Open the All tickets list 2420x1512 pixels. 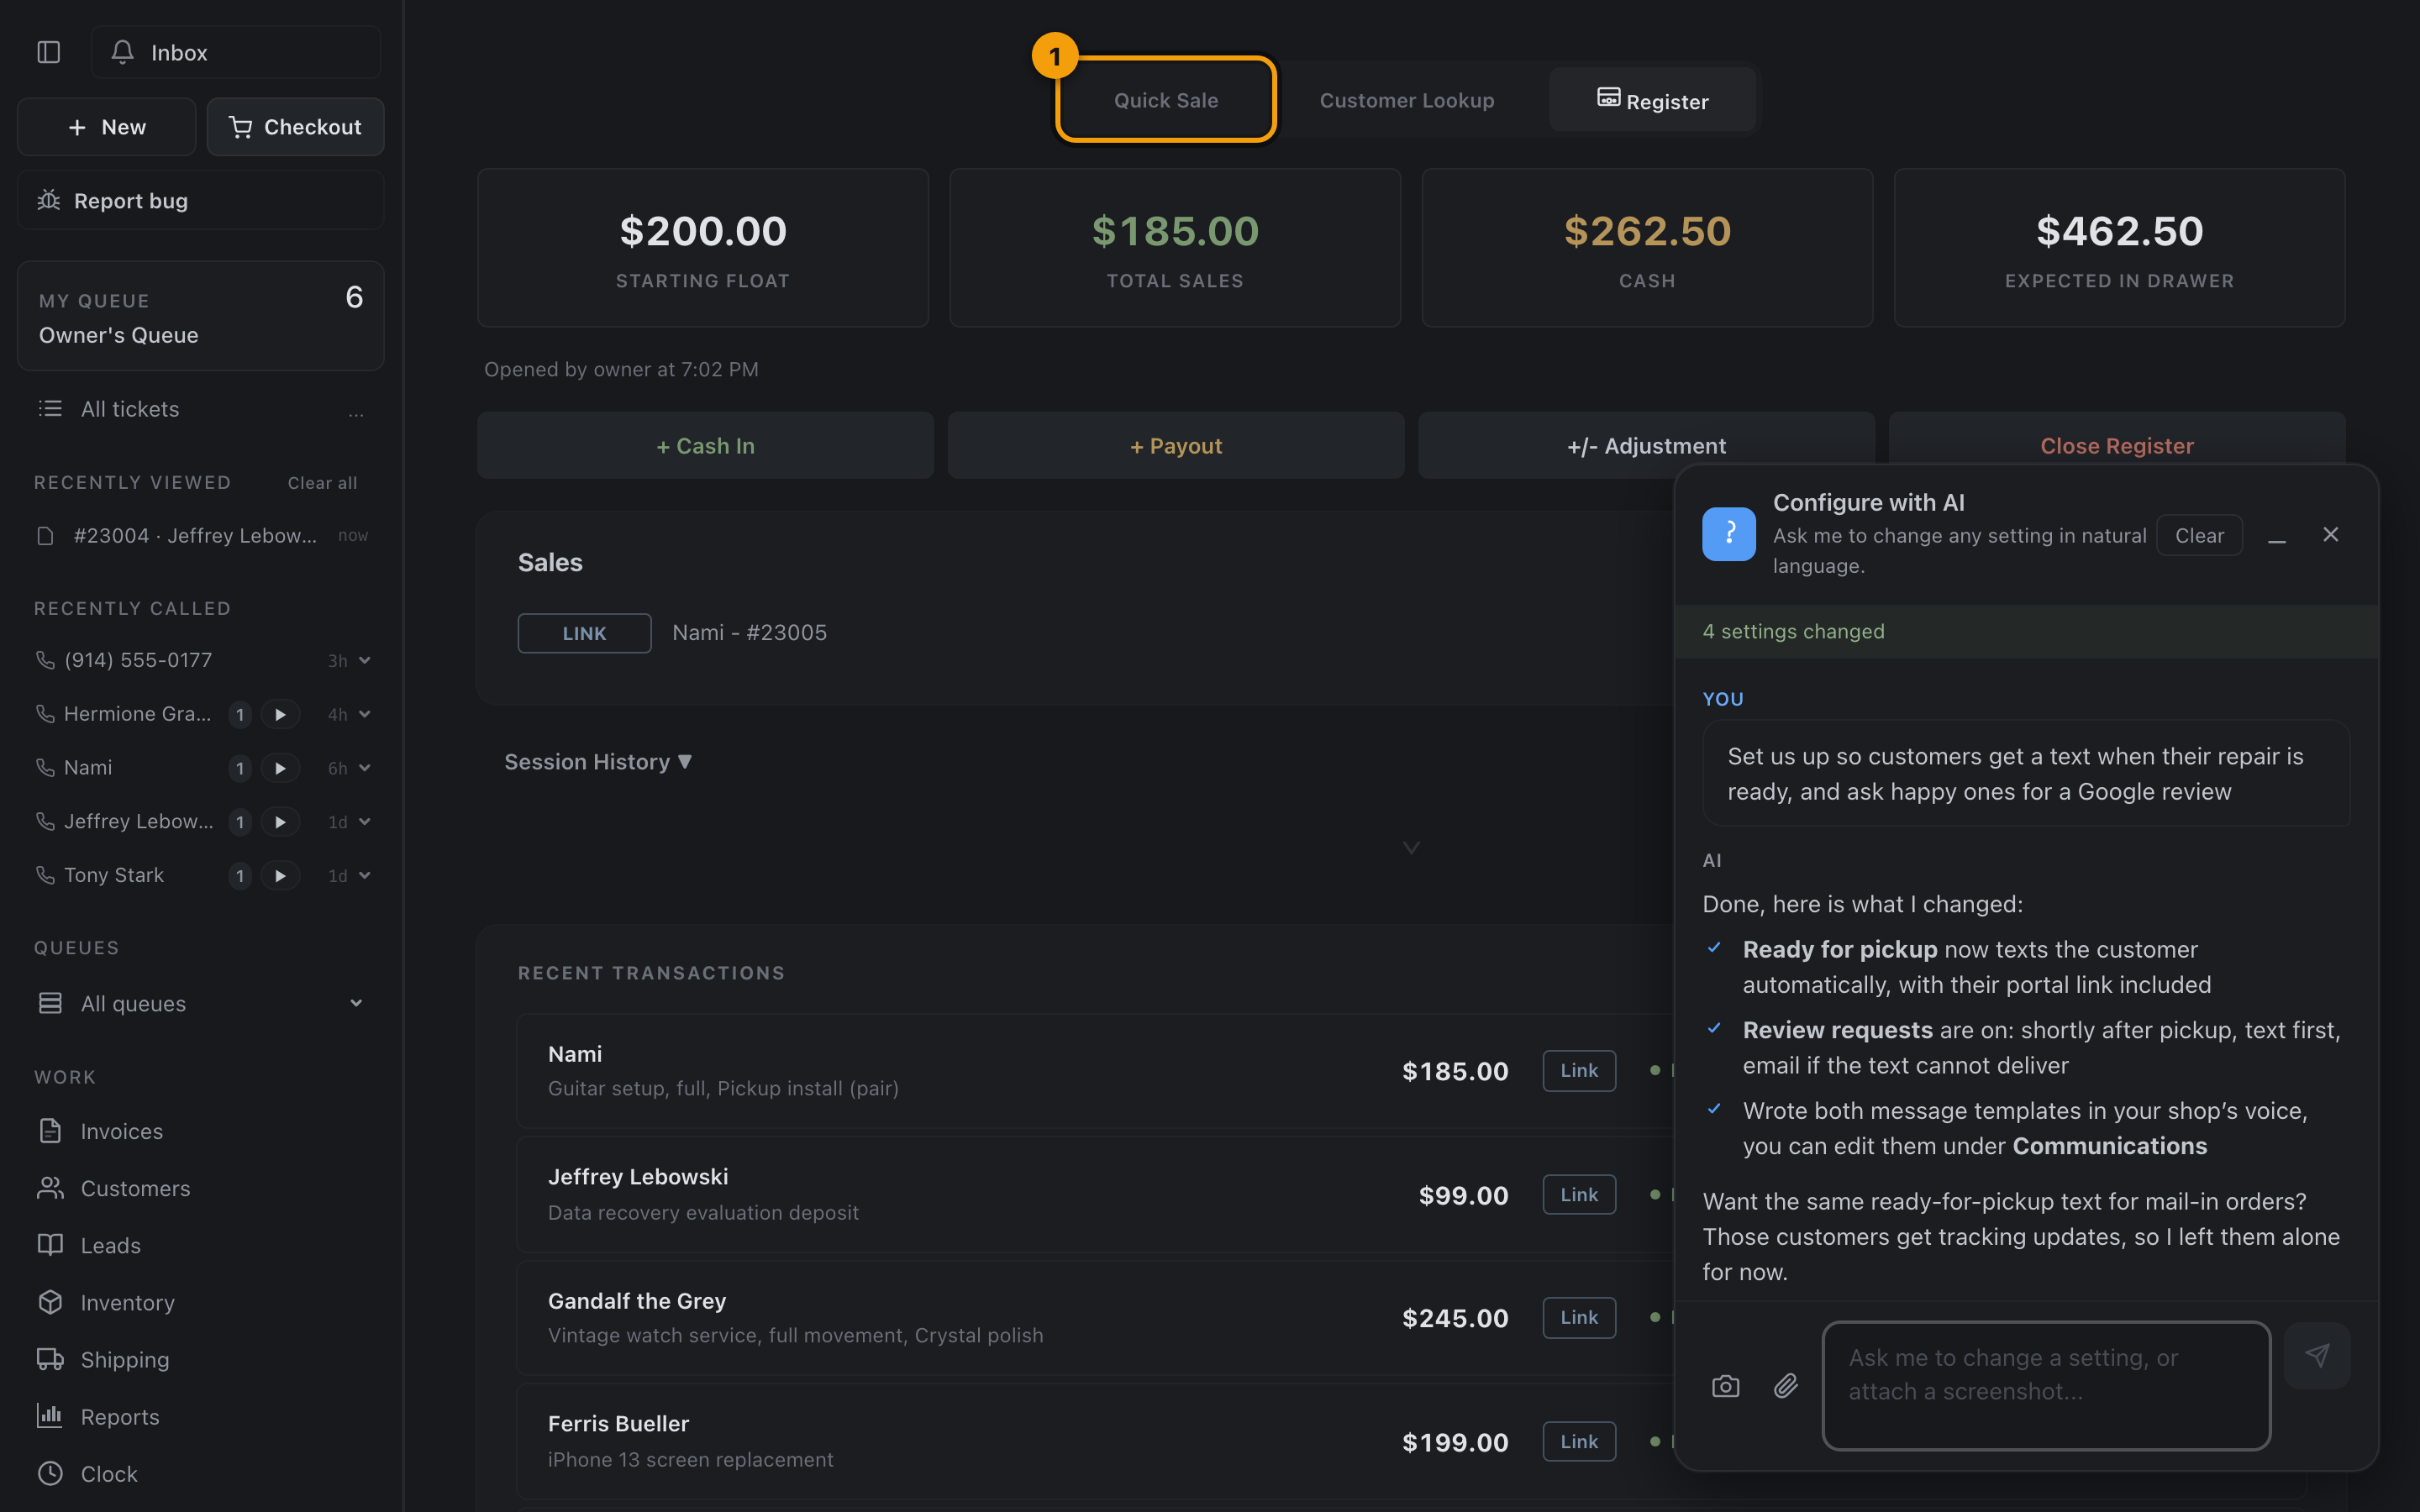click(130, 409)
